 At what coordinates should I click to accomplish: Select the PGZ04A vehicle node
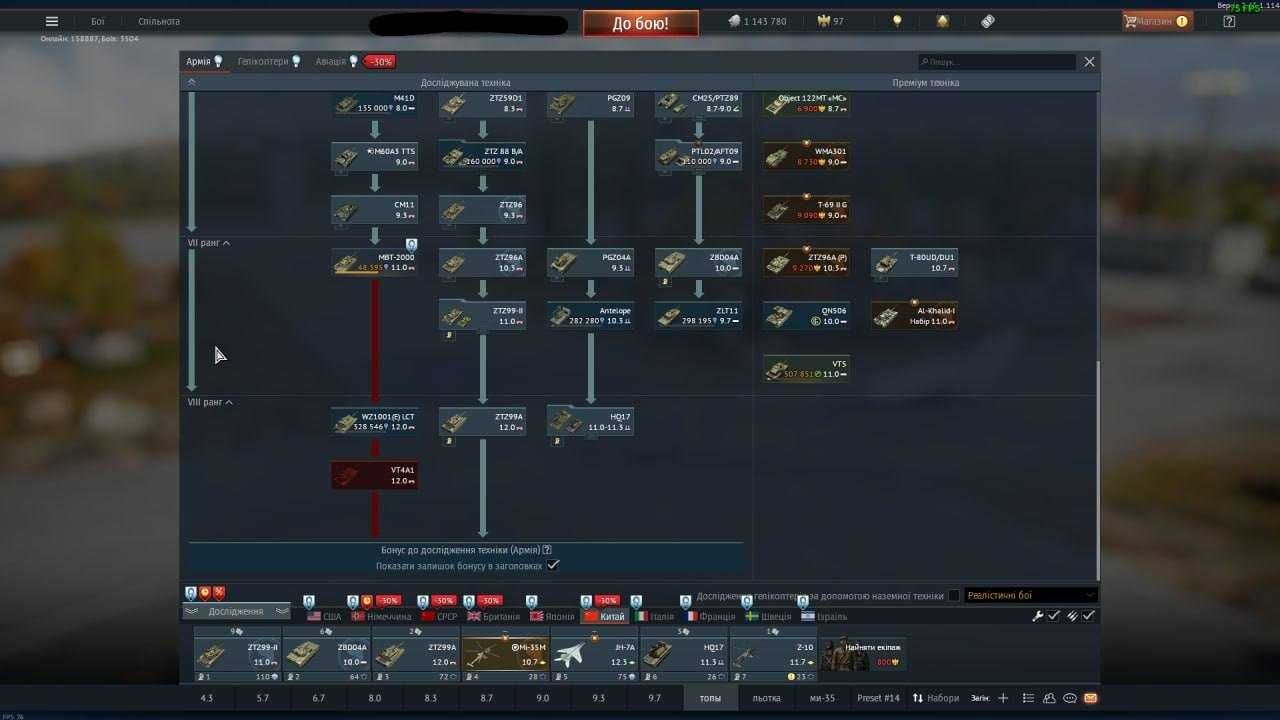(x=591, y=263)
